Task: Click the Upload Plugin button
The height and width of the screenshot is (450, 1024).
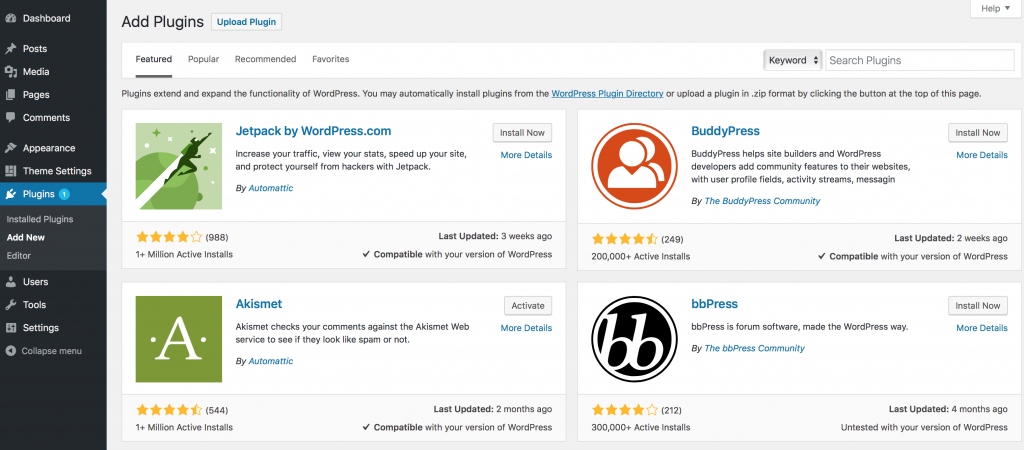Action: click(x=246, y=22)
